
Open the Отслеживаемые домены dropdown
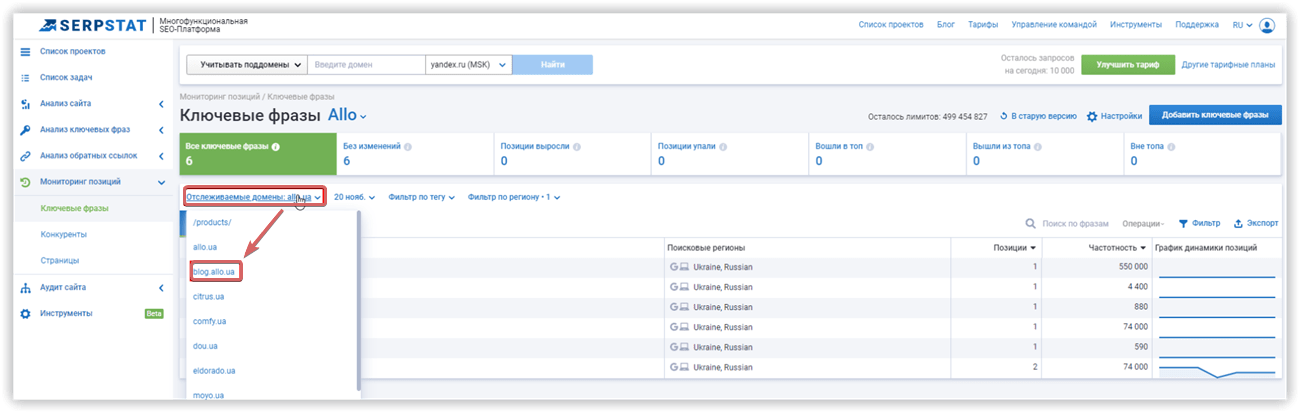(x=253, y=197)
